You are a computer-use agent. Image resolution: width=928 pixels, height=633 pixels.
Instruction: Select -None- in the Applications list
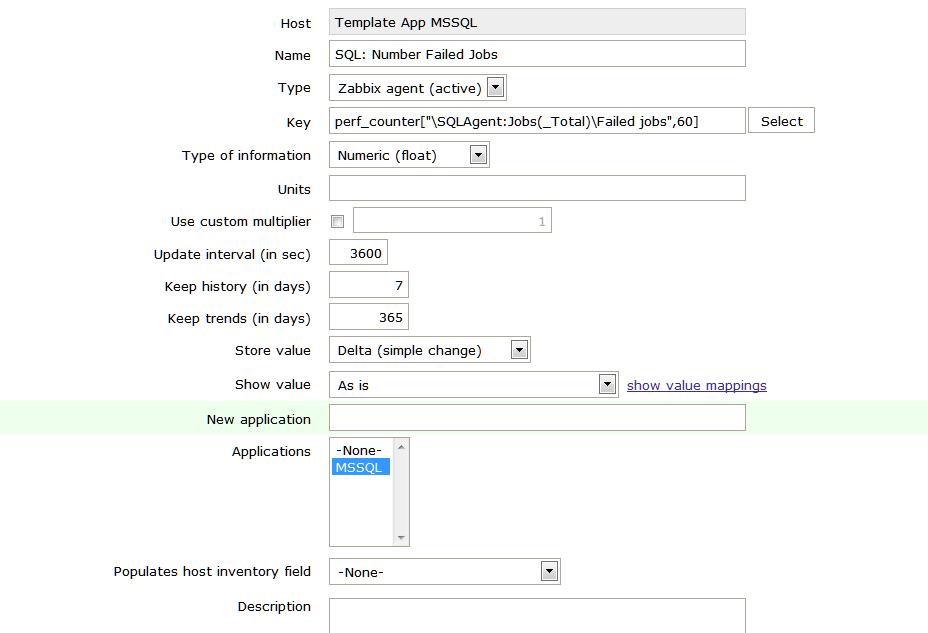pyautogui.click(x=360, y=450)
